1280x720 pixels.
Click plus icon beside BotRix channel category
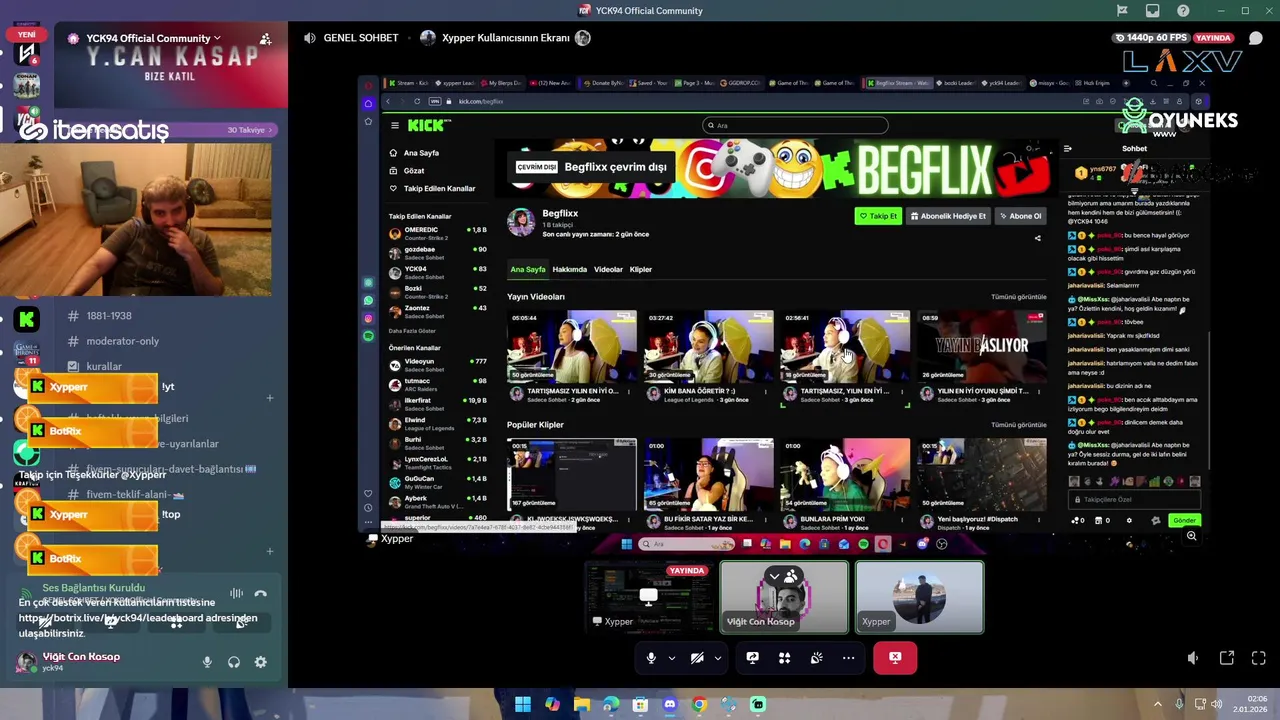click(270, 551)
